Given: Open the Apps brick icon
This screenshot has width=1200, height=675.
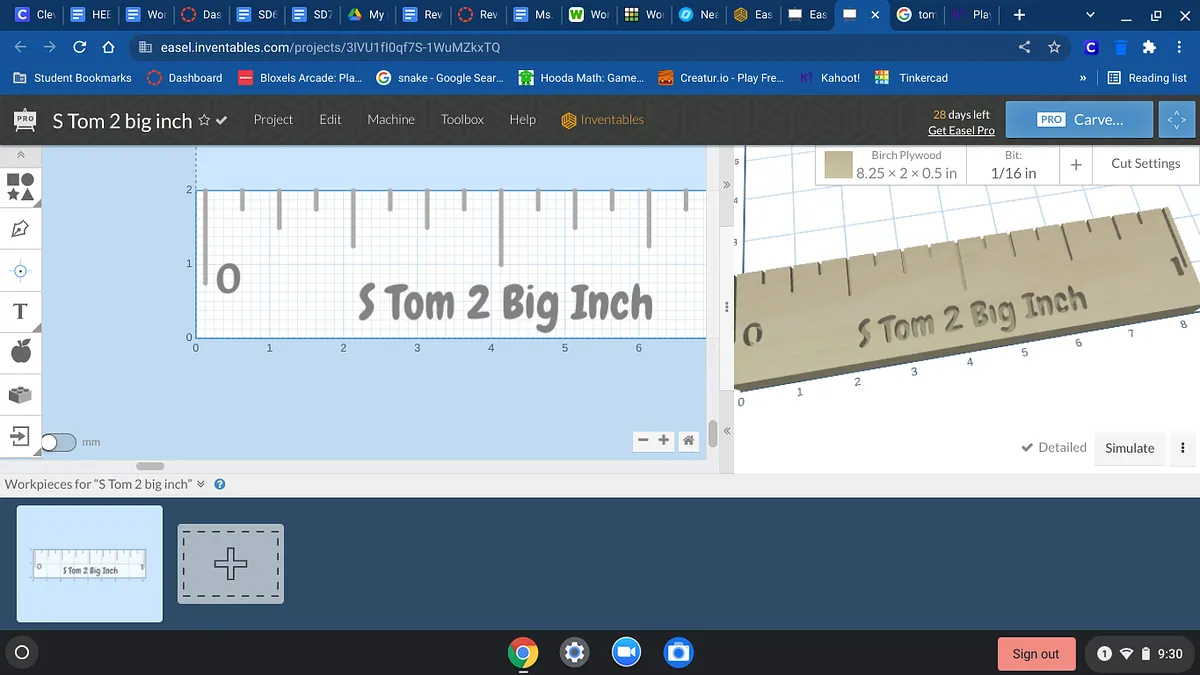Looking at the screenshot, I should coord(21,395).
